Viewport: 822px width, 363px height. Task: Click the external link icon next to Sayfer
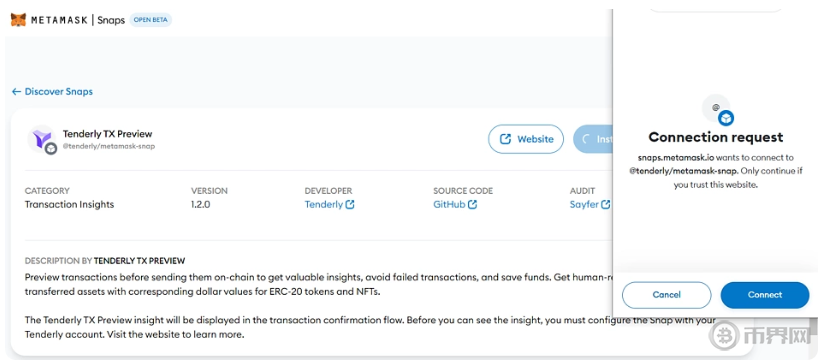pos(605,205)
